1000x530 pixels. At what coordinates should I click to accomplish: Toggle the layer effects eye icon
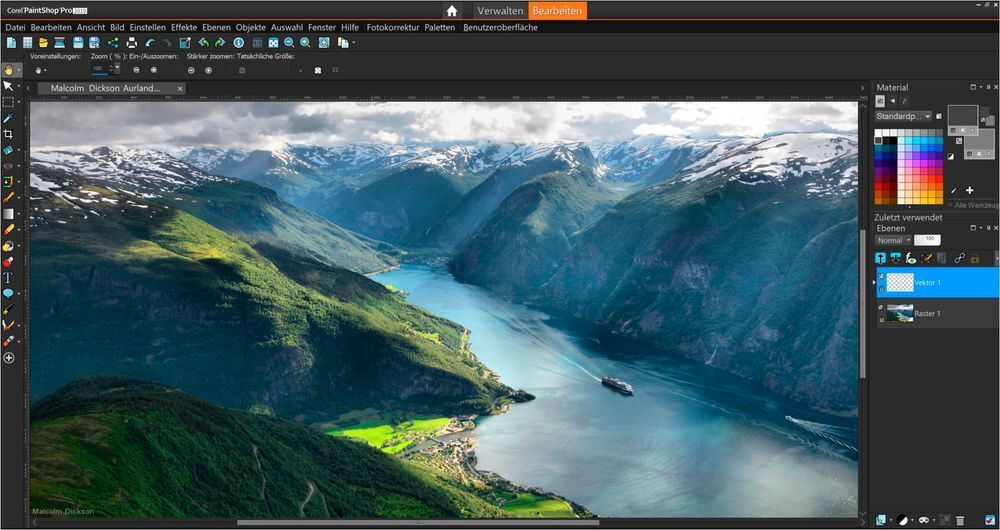tap(911, 258)
